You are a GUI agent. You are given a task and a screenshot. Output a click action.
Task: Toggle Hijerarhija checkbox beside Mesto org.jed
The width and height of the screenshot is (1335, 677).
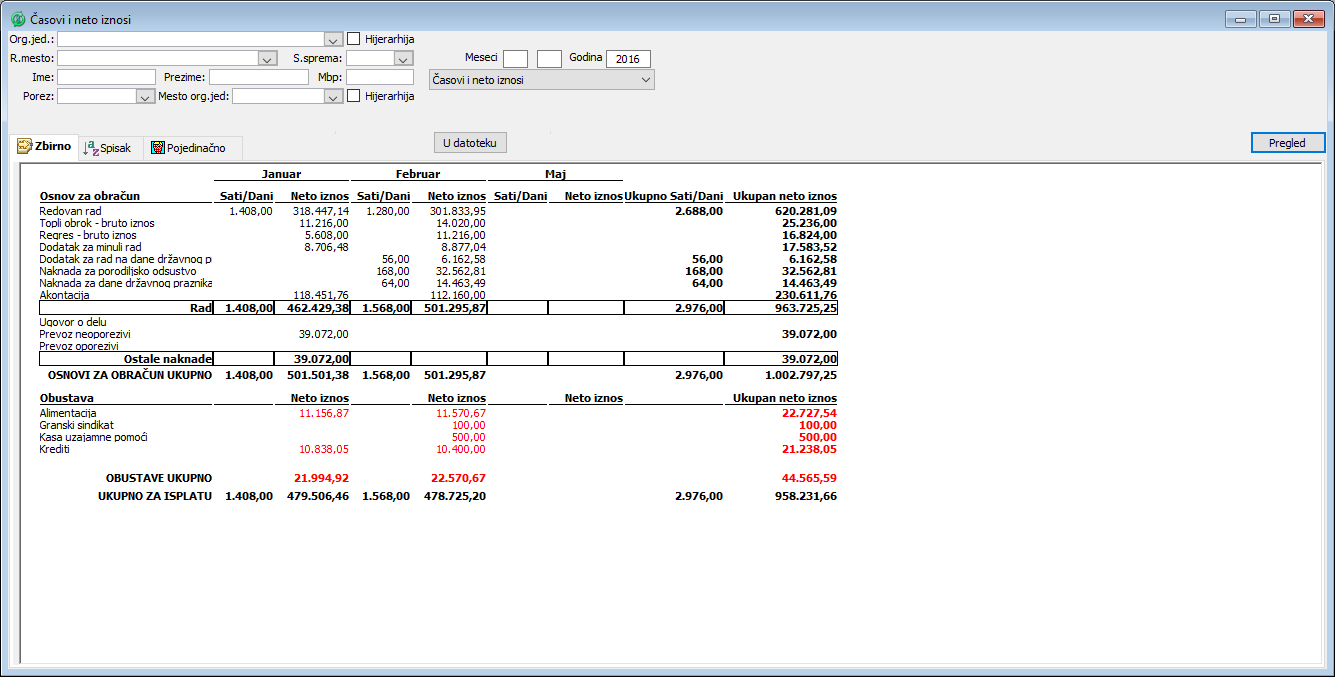coord(354,96)
